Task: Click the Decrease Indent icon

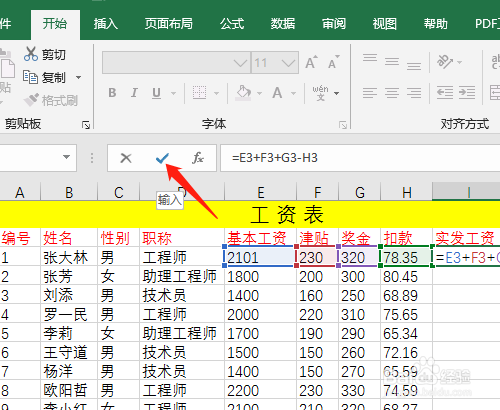Action: pos(445,93)
